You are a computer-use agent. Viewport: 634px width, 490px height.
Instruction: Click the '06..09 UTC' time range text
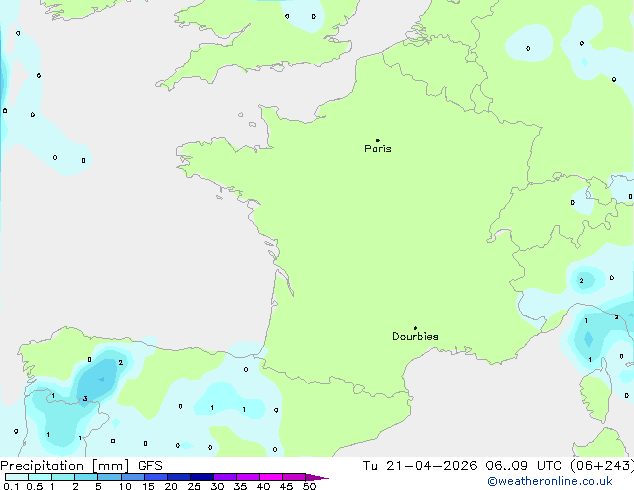pyautogui.click(x=524, y=466)
